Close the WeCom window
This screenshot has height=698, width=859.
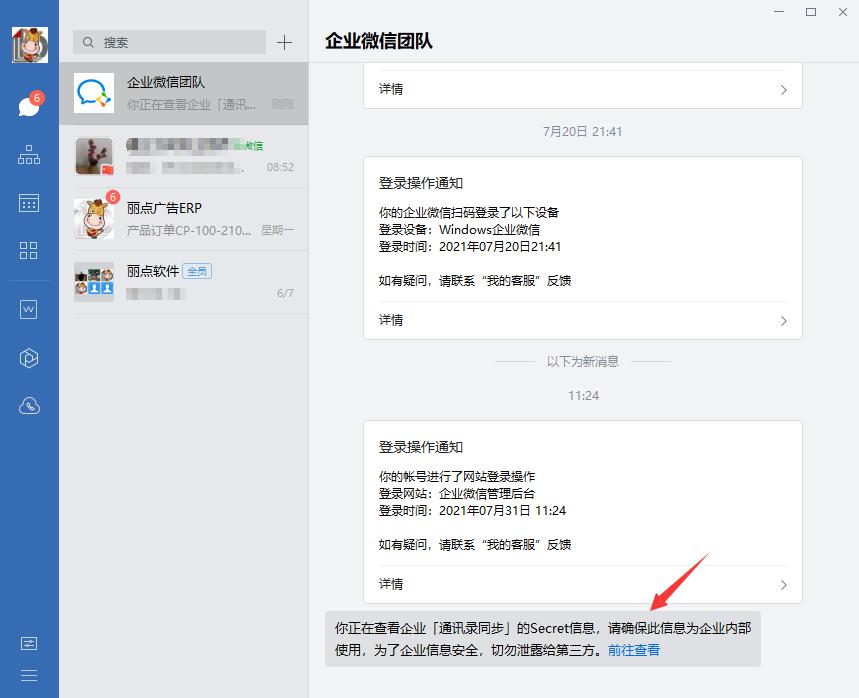point(843,12)
